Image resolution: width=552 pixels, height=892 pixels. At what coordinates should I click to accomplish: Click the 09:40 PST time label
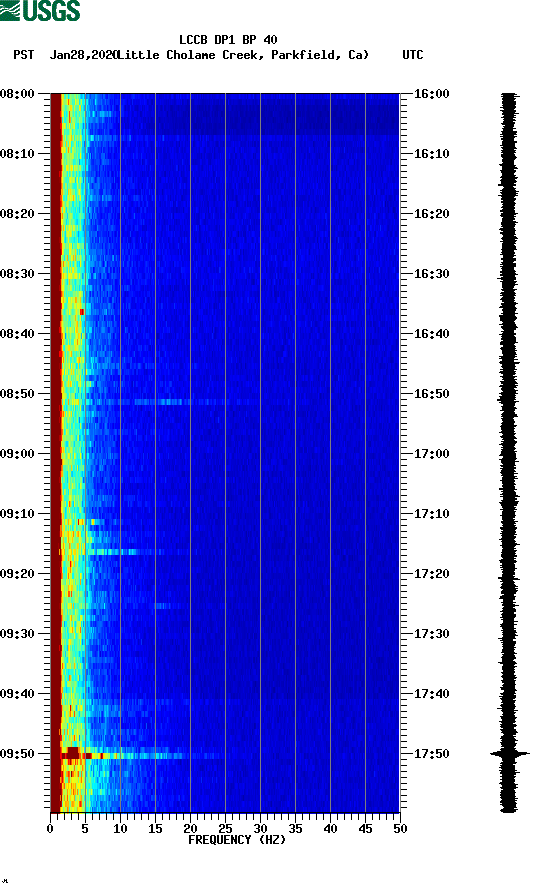click(17, 694)
